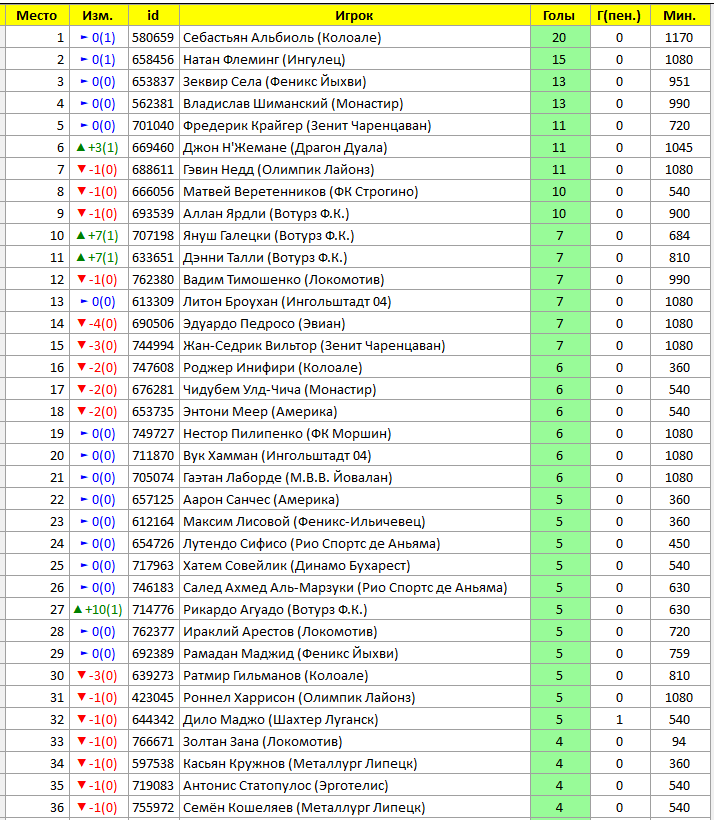Select player Антонис Статопулос (Эрготелис)

click(286, 785)
